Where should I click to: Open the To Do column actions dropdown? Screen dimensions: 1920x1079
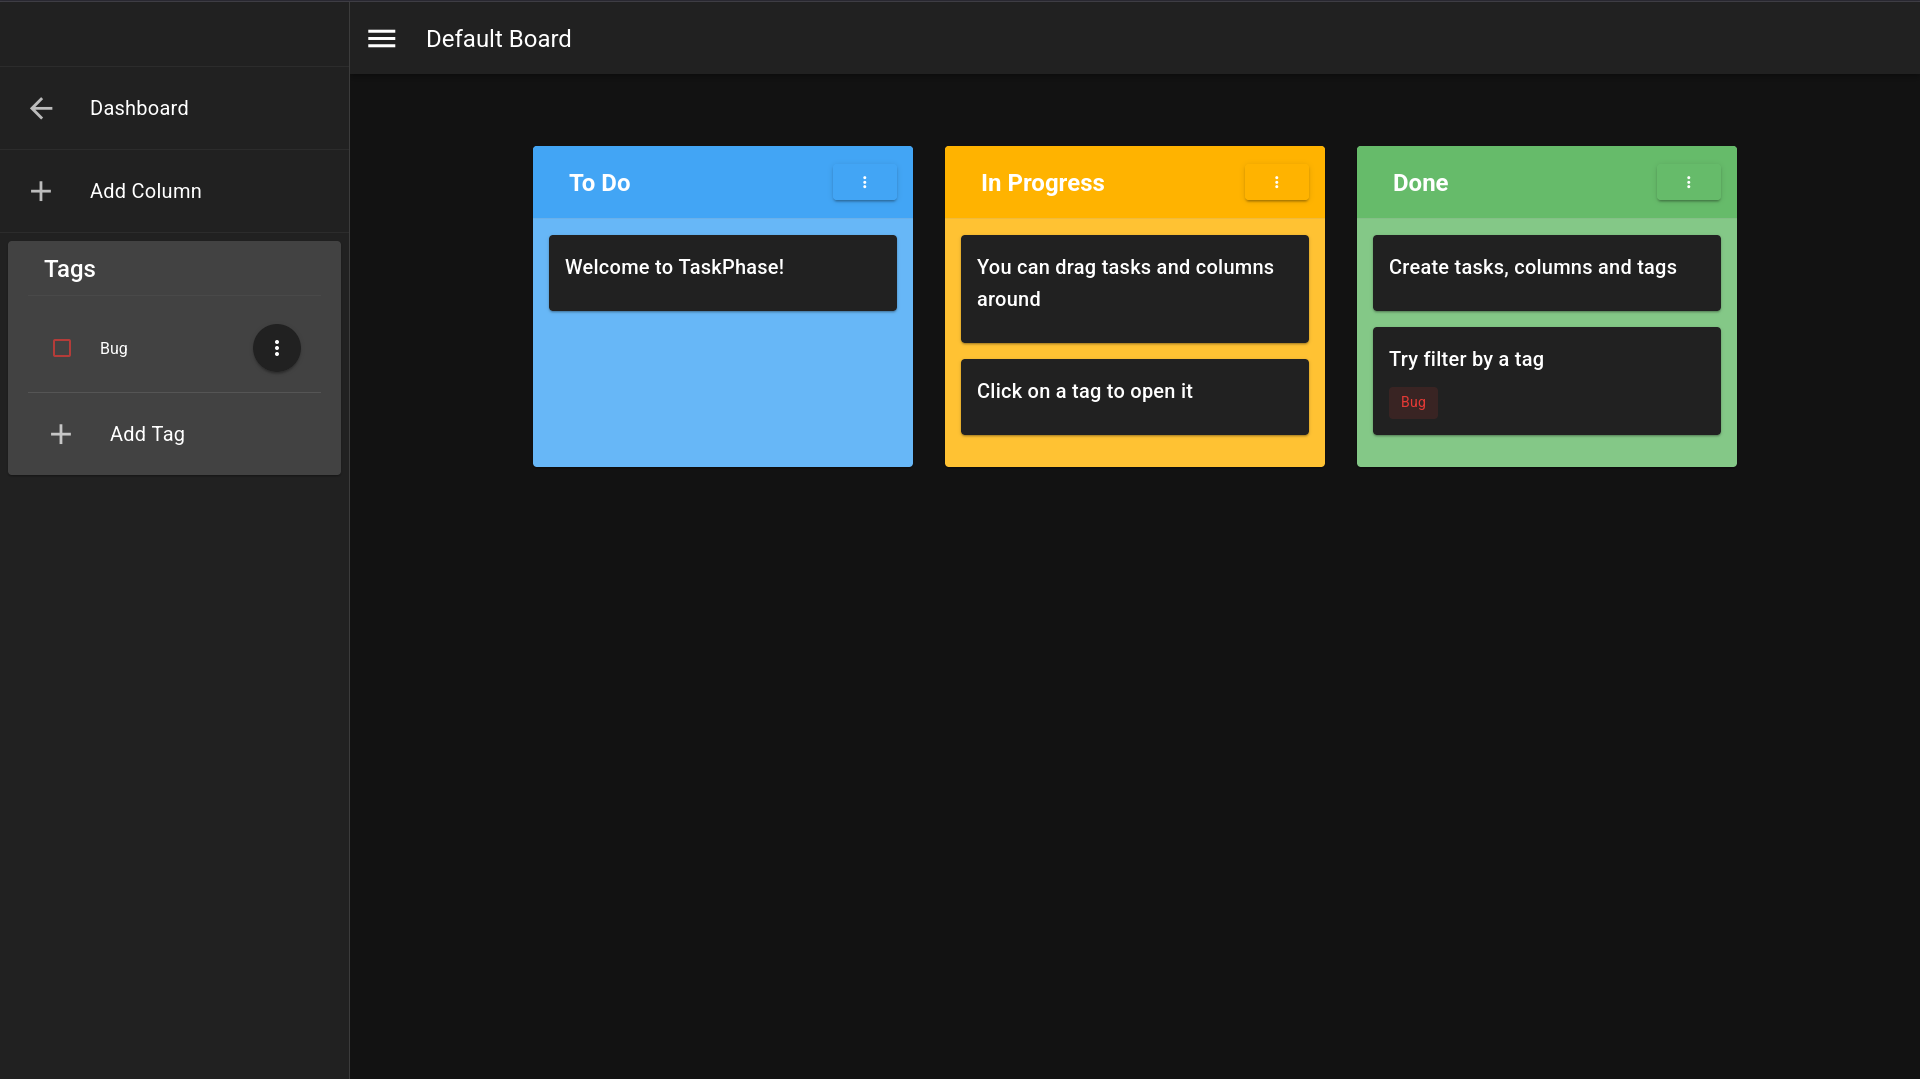[x=864, y=182]
